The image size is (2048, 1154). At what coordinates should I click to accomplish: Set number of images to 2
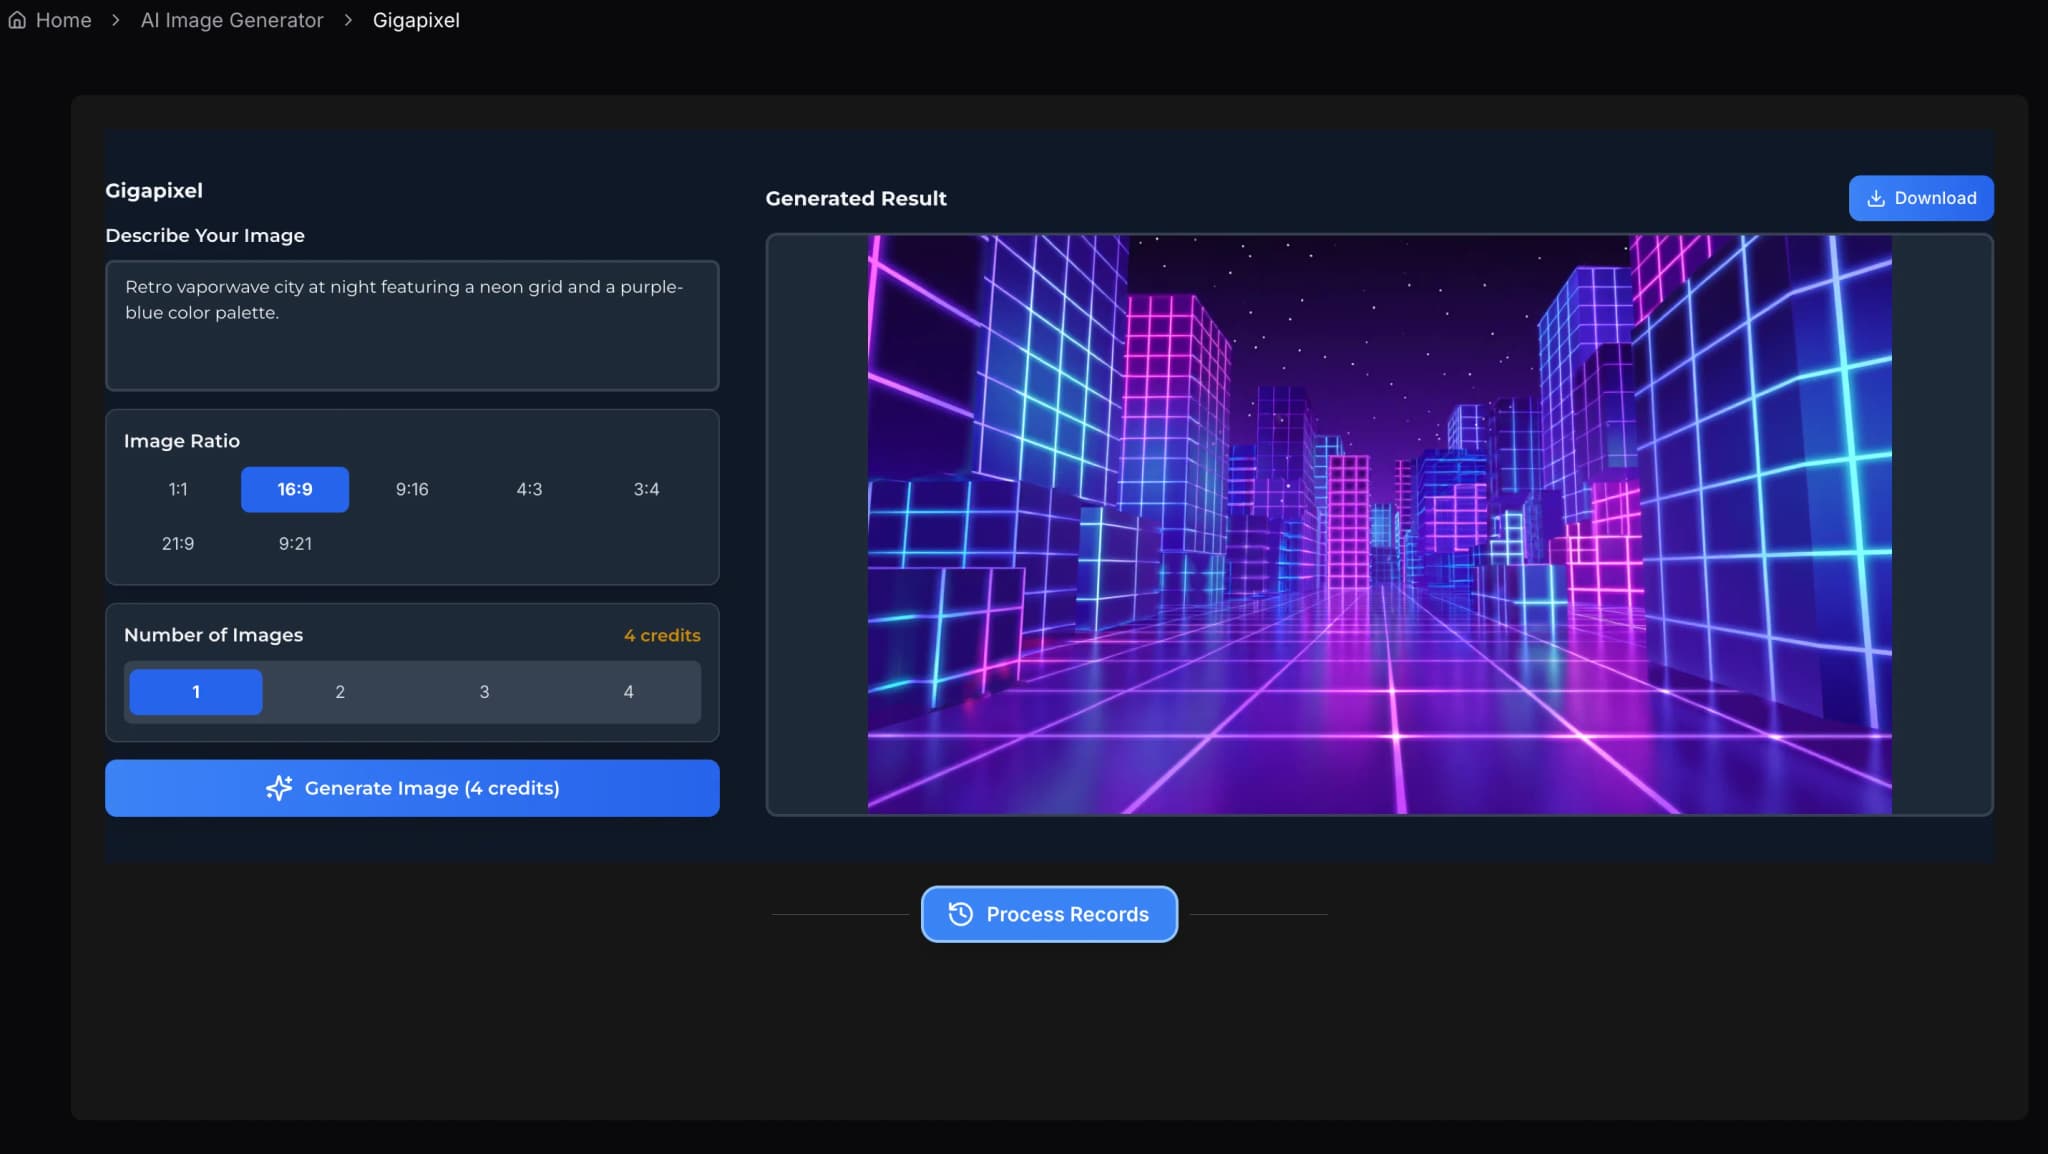click(340, 691)
